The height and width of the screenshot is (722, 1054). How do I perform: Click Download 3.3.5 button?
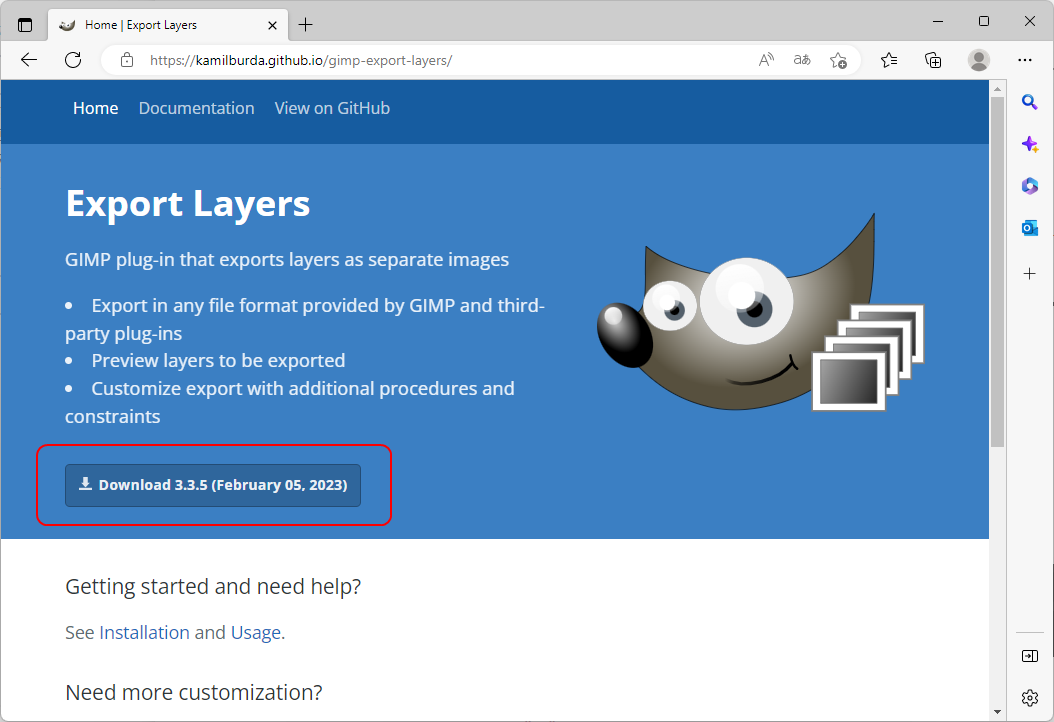(213, 485)
